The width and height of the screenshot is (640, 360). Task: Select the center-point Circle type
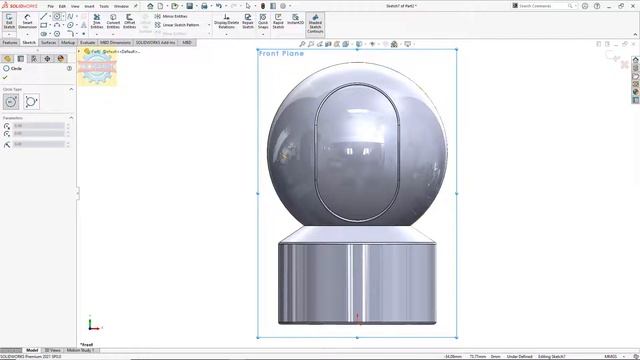(x=11, y=102)
